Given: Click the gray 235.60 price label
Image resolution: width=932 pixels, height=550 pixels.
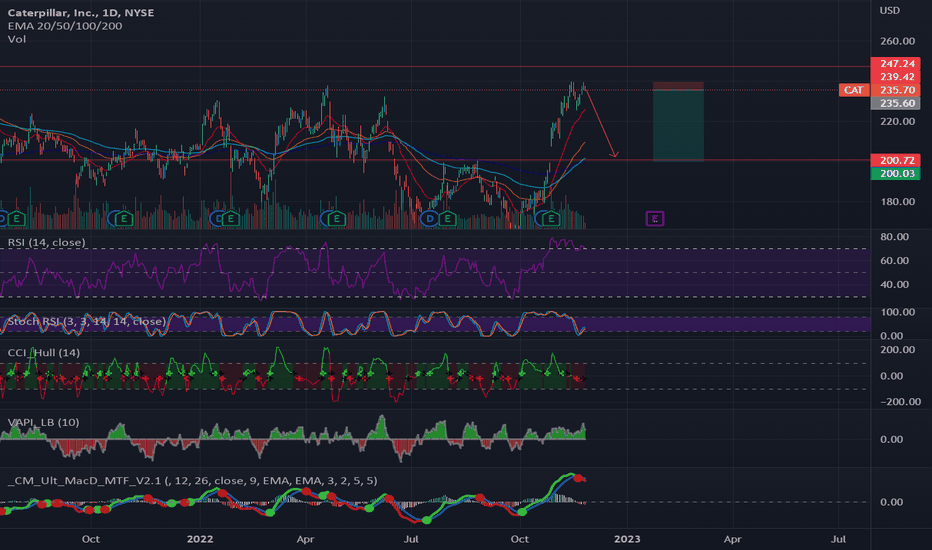Looking at the screenshot, I should point(896,103).
